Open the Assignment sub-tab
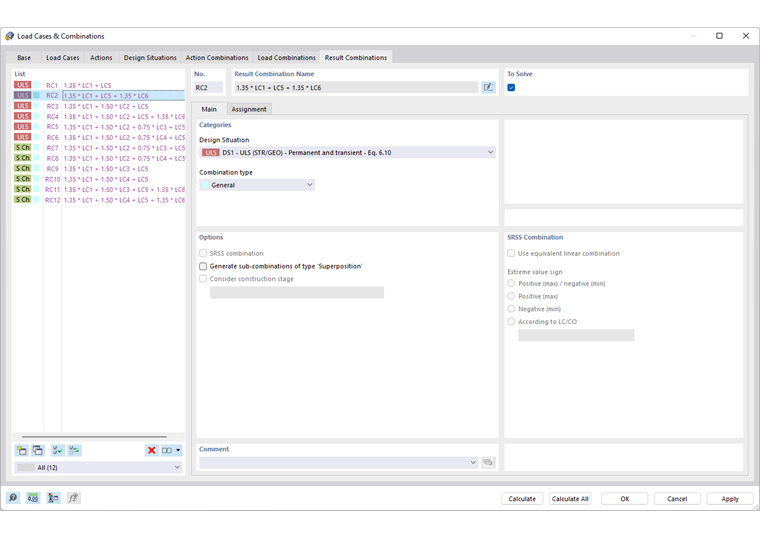This screenshot has width=760, height=539. 249,109
